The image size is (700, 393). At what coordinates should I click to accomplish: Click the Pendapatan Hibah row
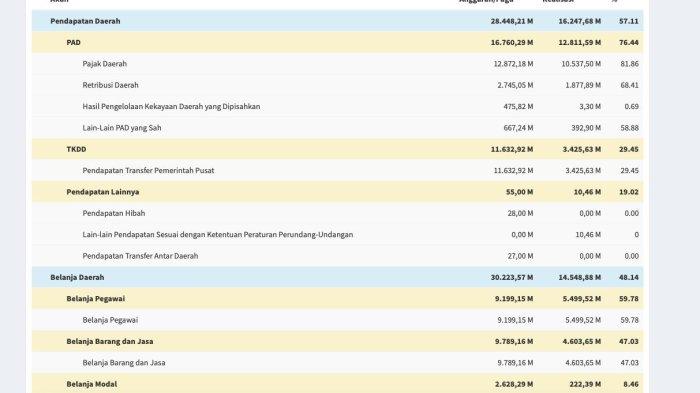(338, 213)
